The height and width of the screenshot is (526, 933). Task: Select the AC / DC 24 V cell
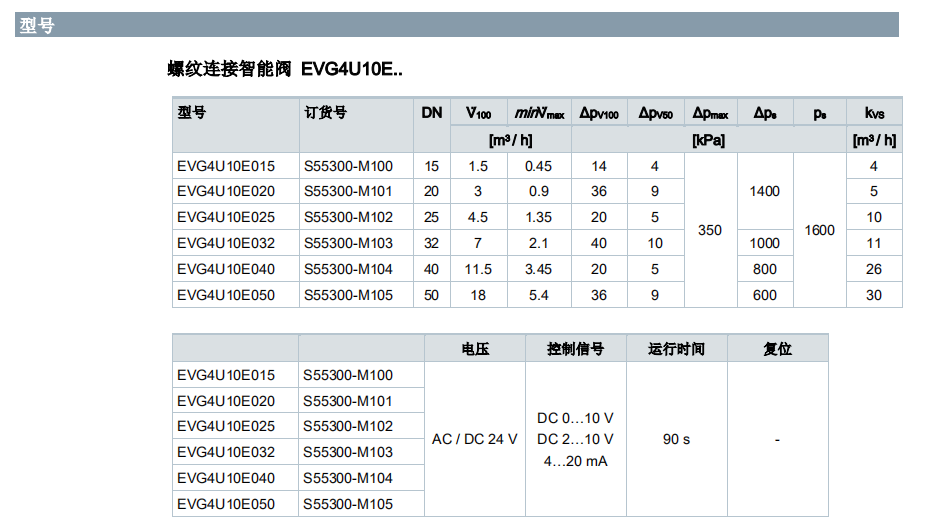pyautogui.click(x=475, y=439)
